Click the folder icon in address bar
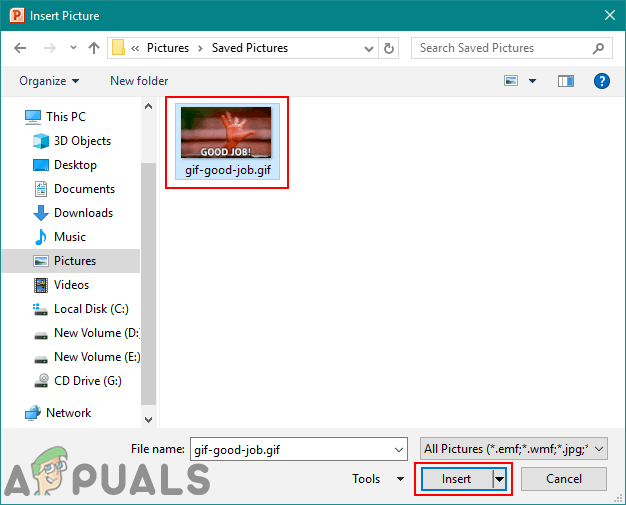 point(118,48)
